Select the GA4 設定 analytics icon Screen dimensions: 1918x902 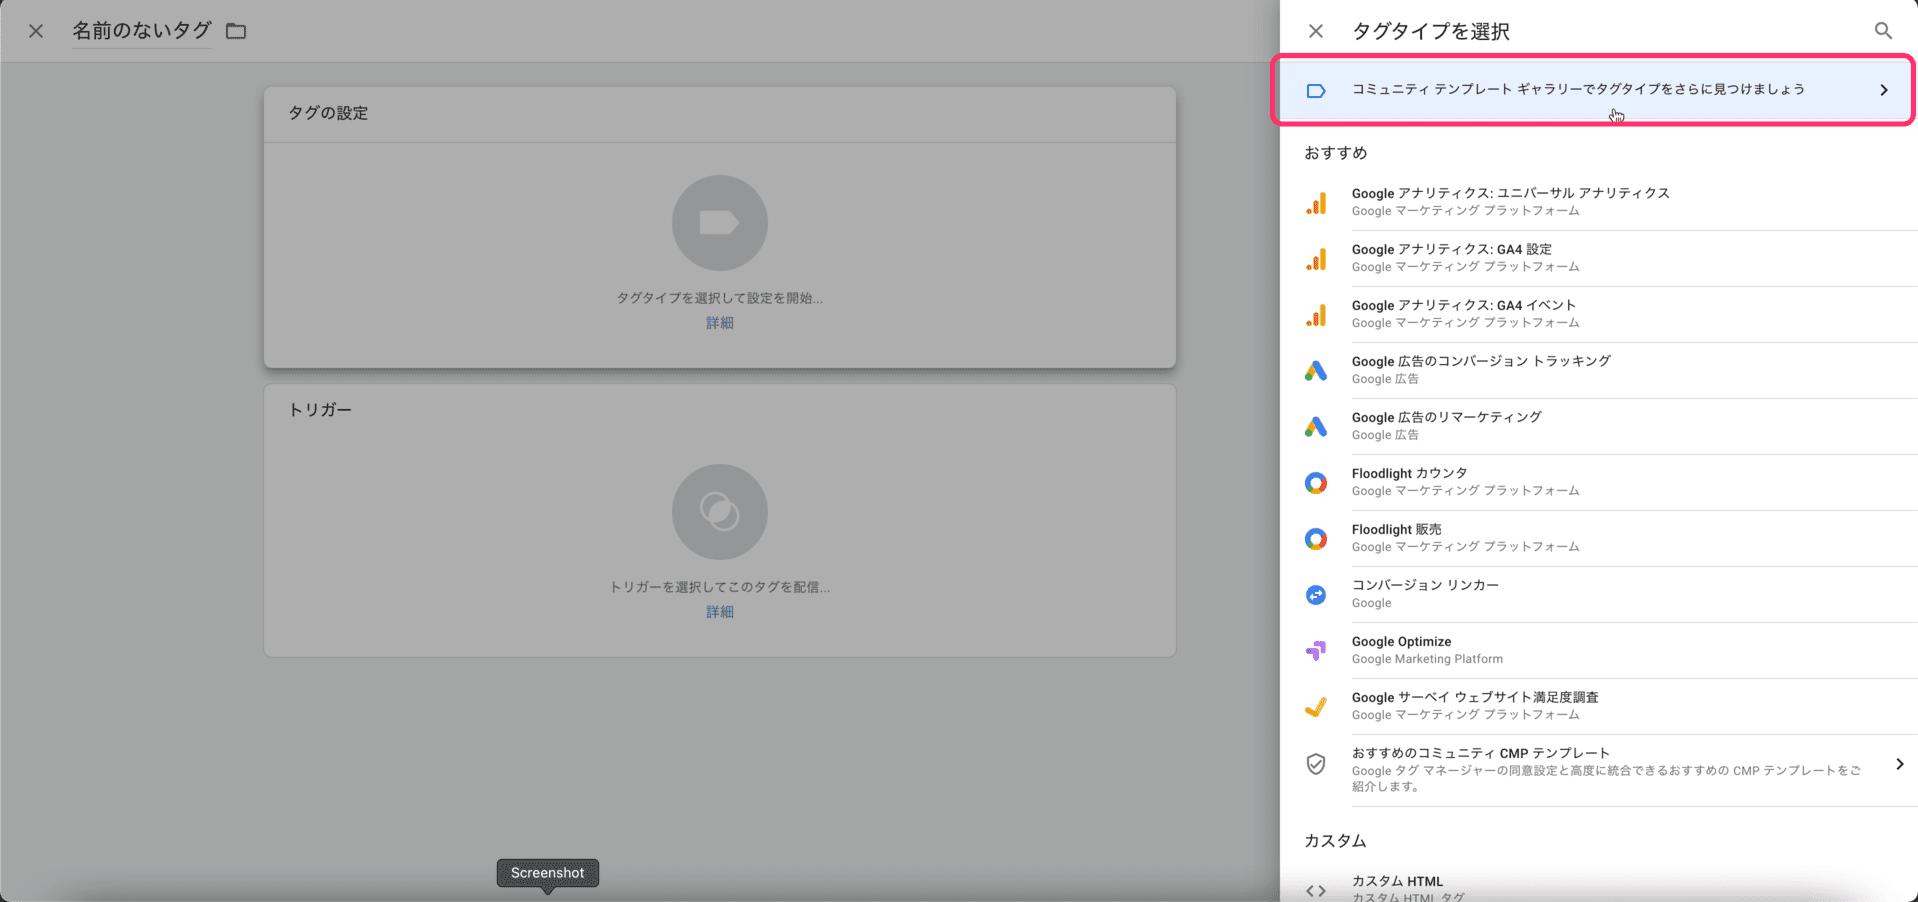pyautogui.click(x=1316, y=259)
